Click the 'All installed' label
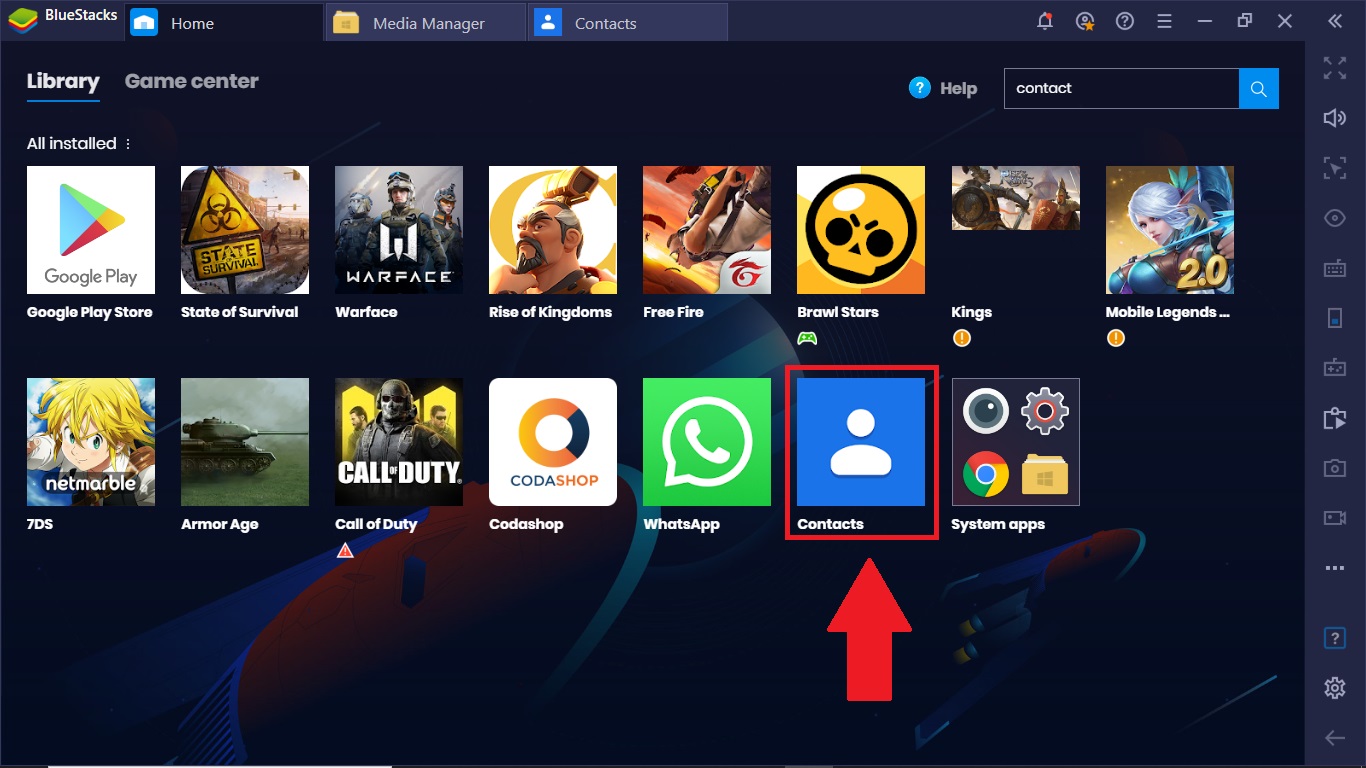The height and width of the screenshot is (768, 1366). pos(72,144)
